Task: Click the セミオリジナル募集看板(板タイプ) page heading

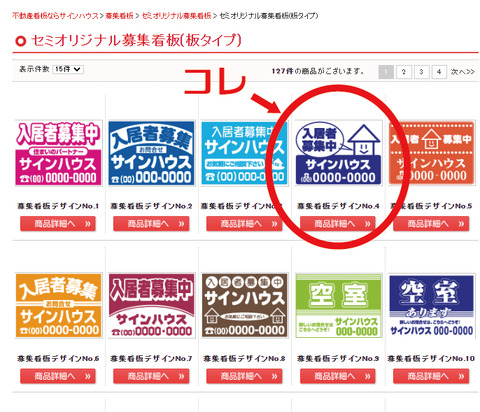Action: (136, 40)
